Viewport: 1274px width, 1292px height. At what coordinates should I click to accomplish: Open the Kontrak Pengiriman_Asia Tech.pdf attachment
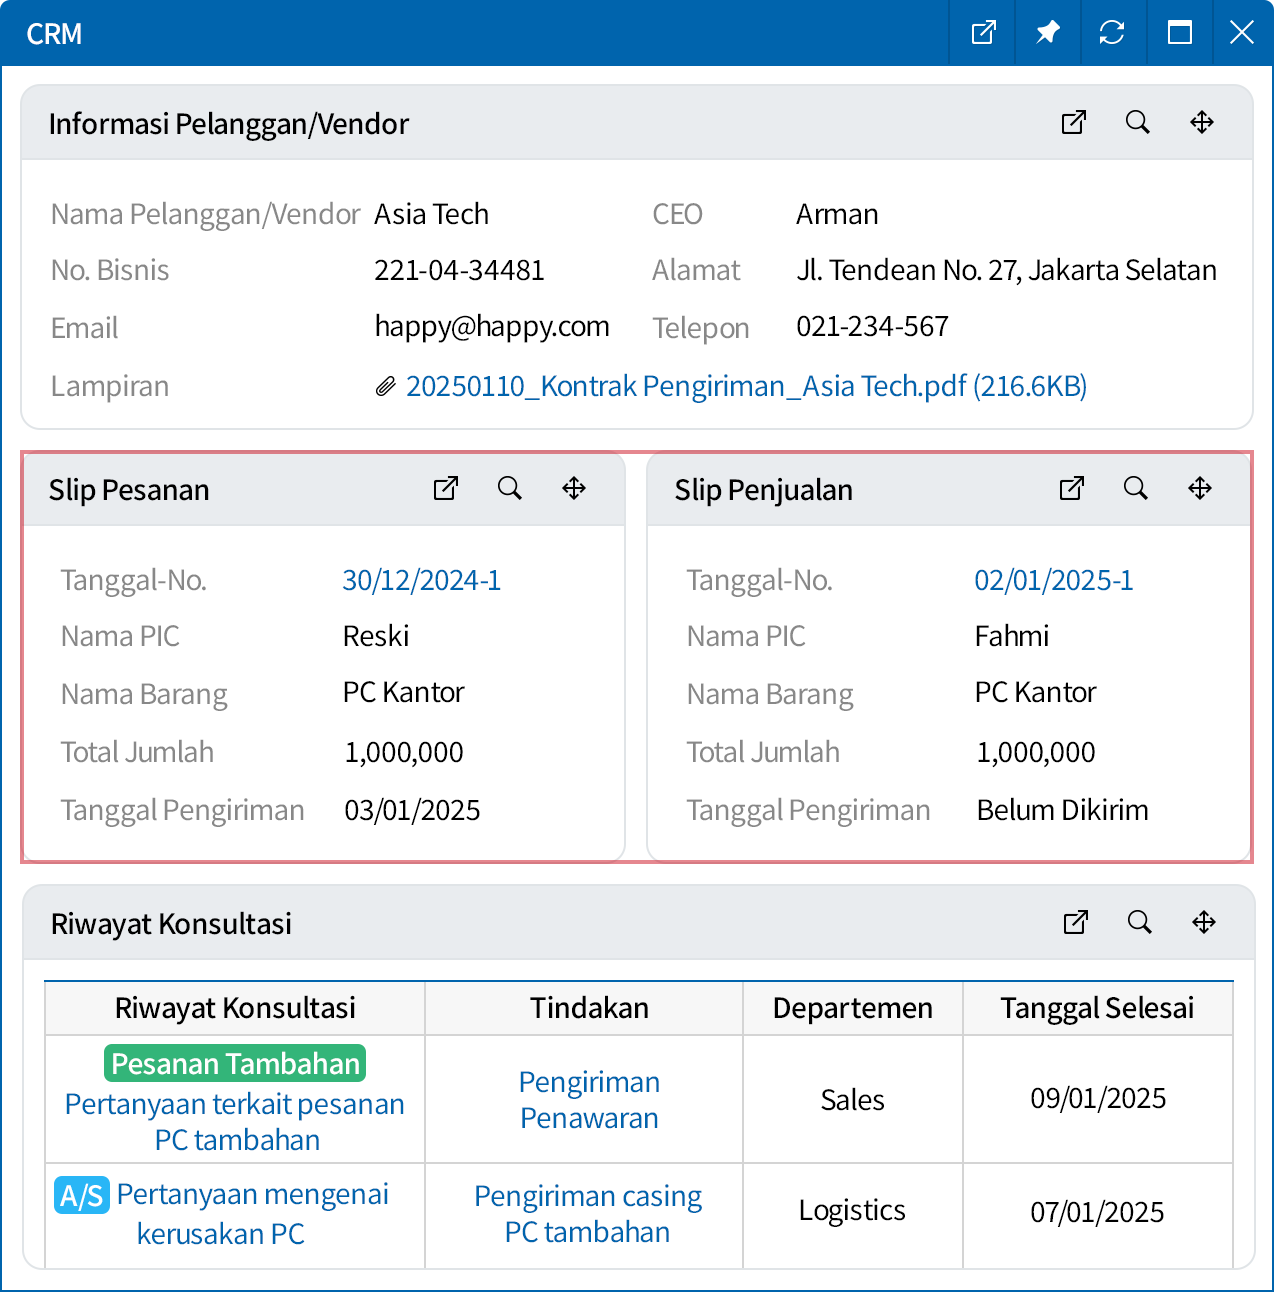point(746,386)
